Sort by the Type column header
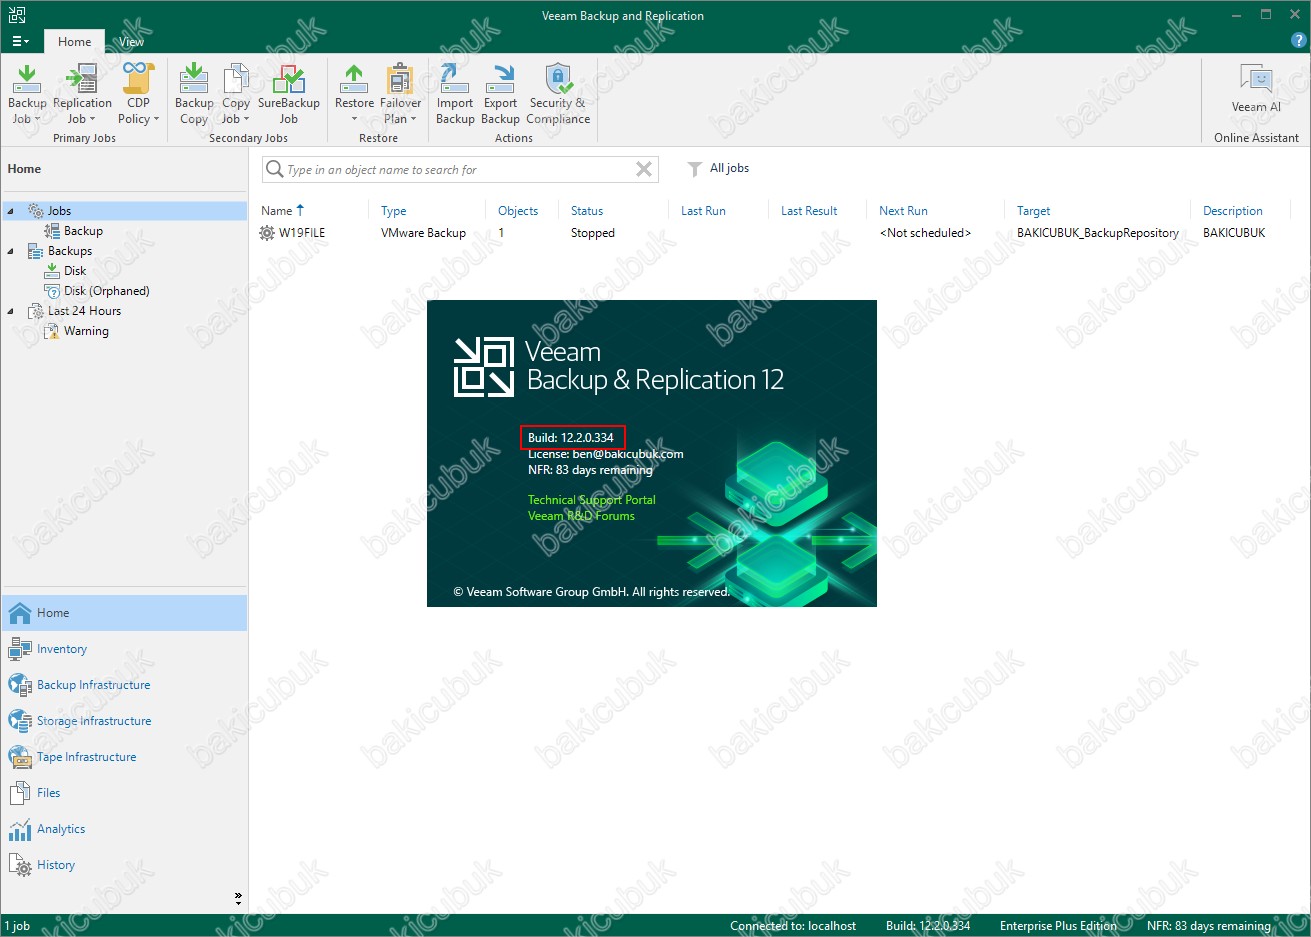The width and height of the screenshot is (1311, 937). (393, 211)
